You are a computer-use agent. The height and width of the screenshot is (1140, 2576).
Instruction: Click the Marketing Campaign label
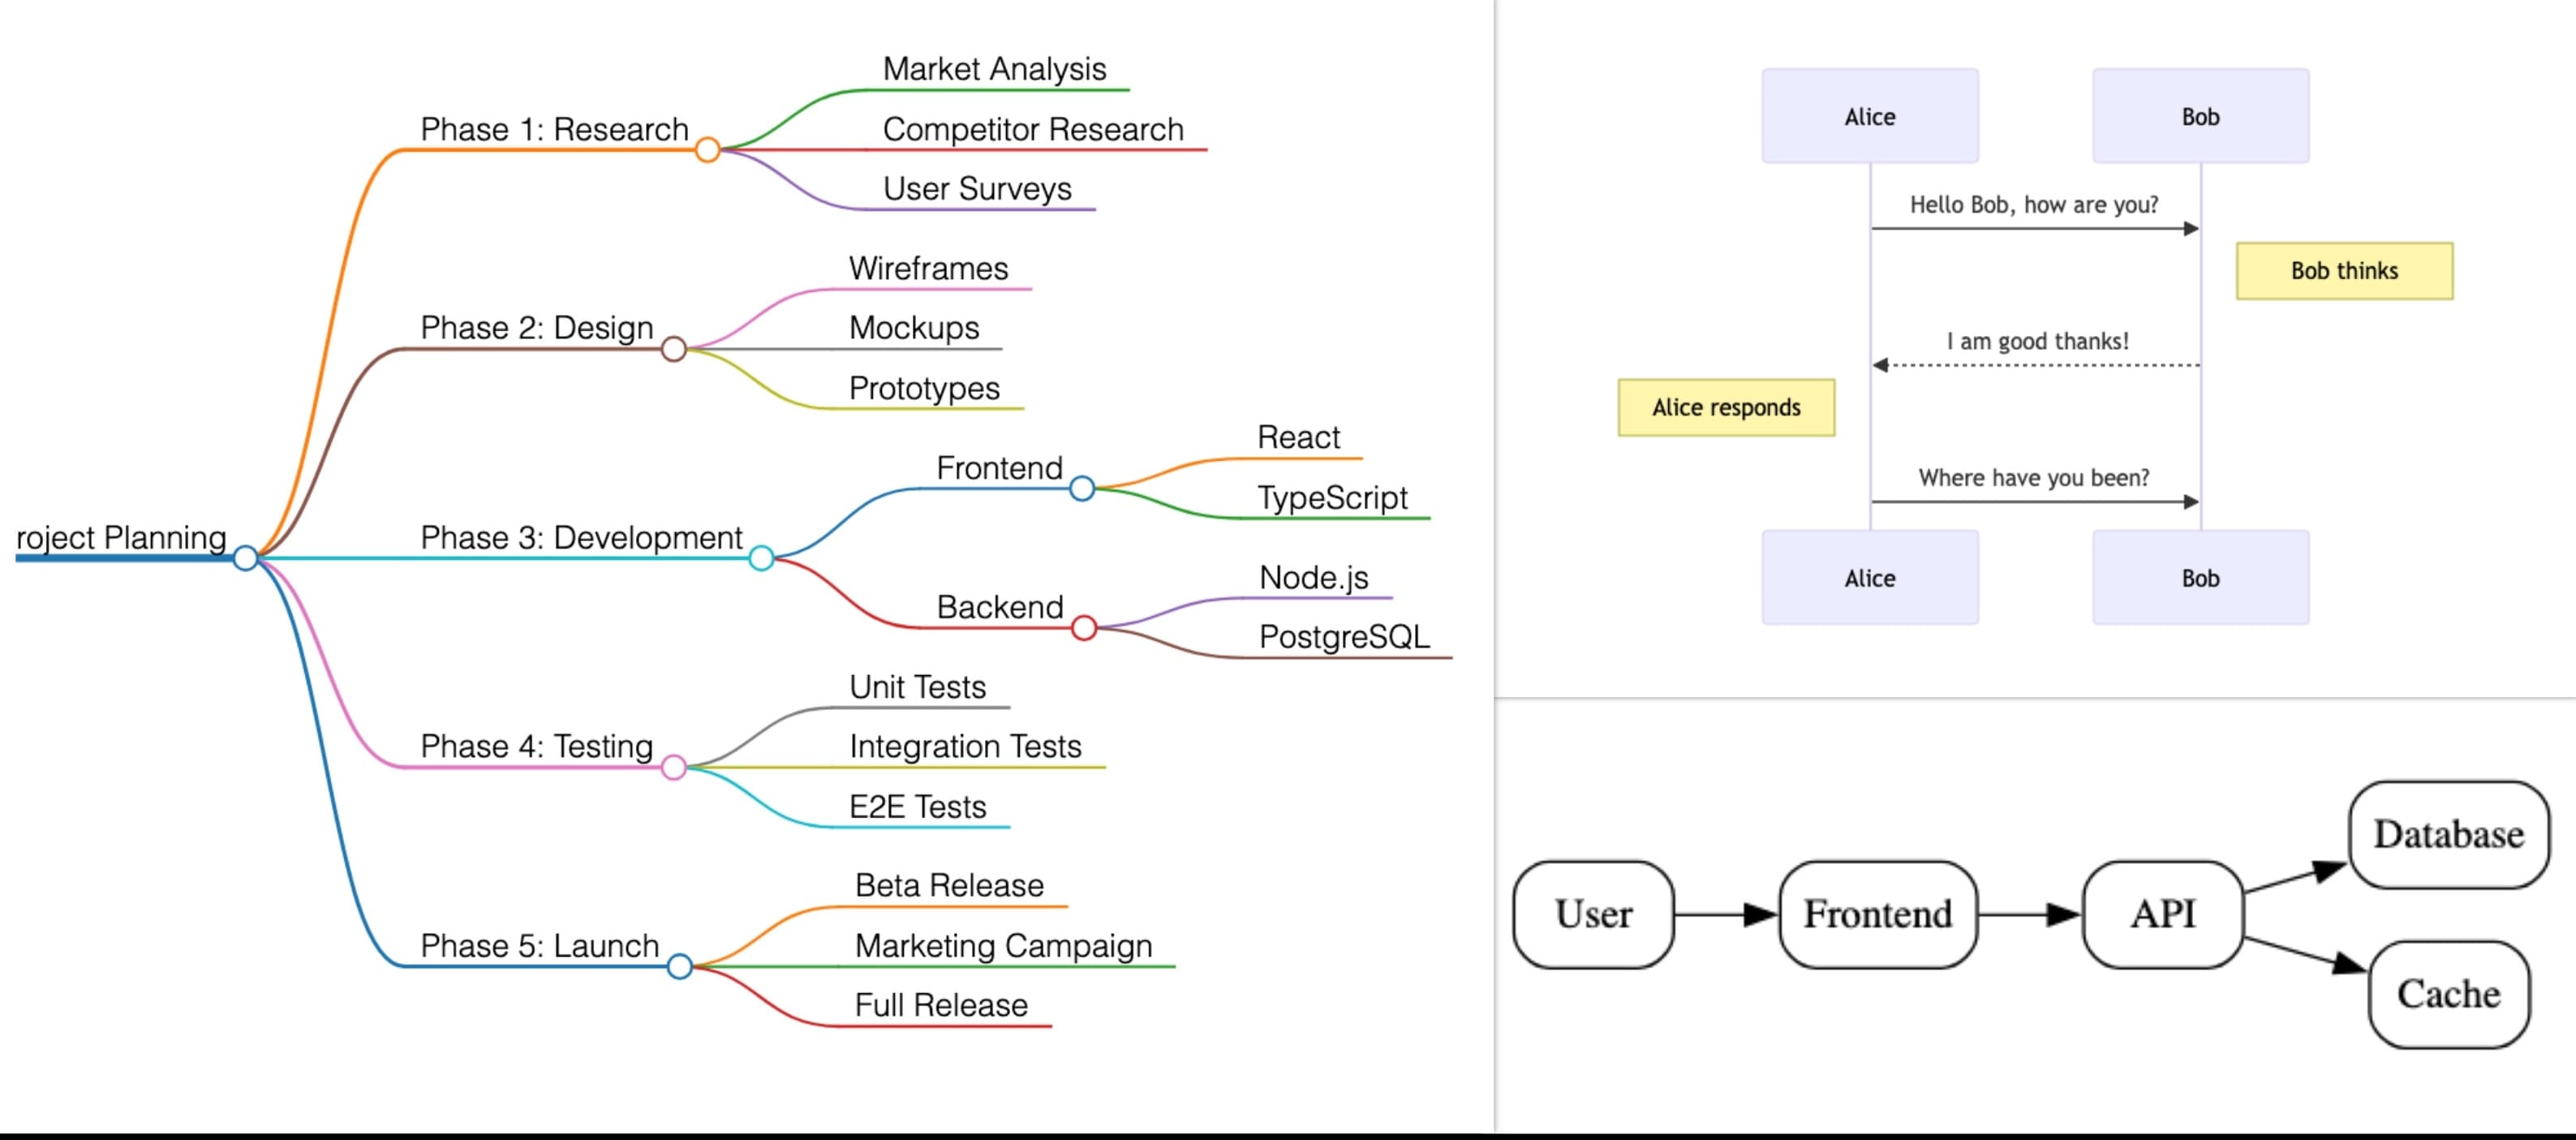[x=1003, y=945]
